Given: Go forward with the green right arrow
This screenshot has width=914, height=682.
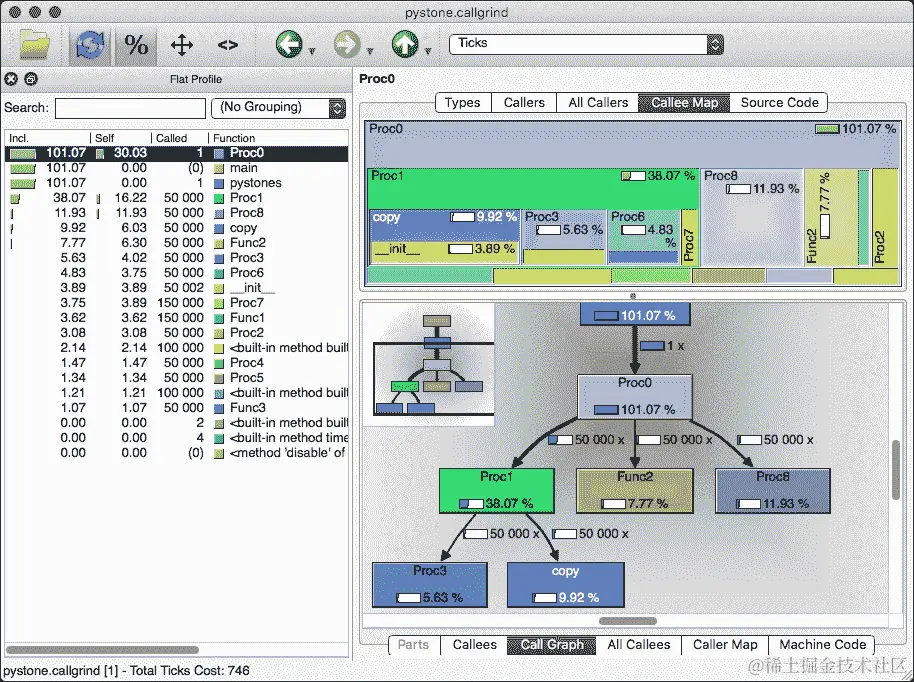Looking at the screenshot, I should click(347, 44).
